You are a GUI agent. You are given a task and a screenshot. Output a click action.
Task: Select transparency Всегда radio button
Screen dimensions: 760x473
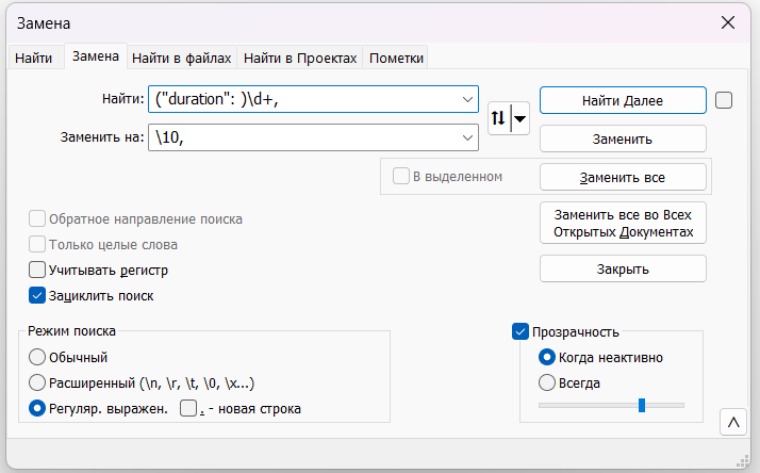tap(547, 382)
